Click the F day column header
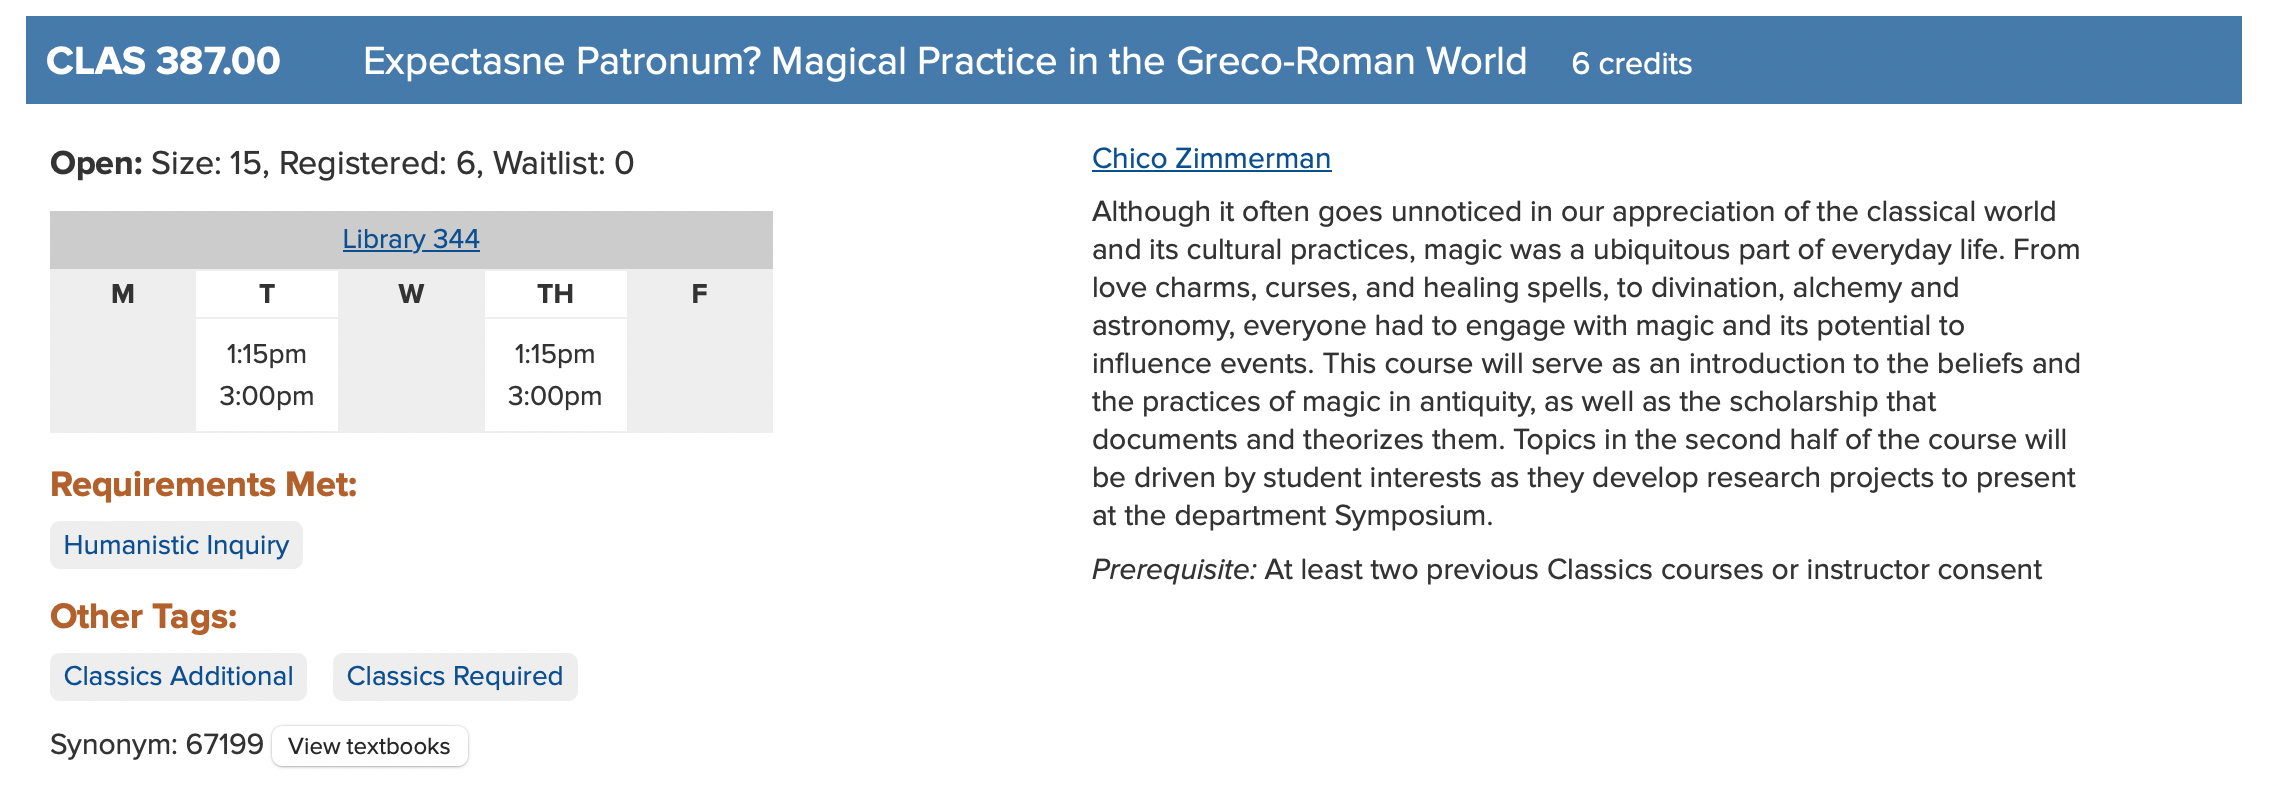Screen dimensions: 2278x786 click(699, 294)
